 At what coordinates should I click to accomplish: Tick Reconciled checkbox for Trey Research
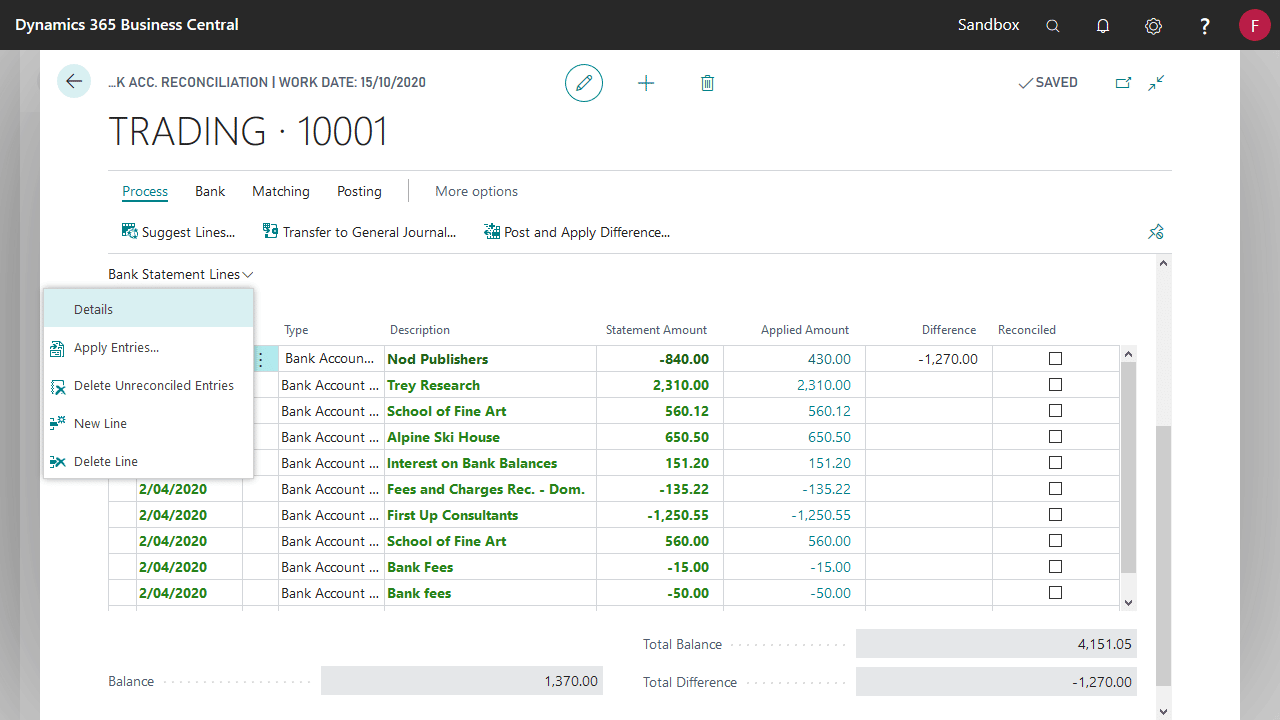(1055, 385)
